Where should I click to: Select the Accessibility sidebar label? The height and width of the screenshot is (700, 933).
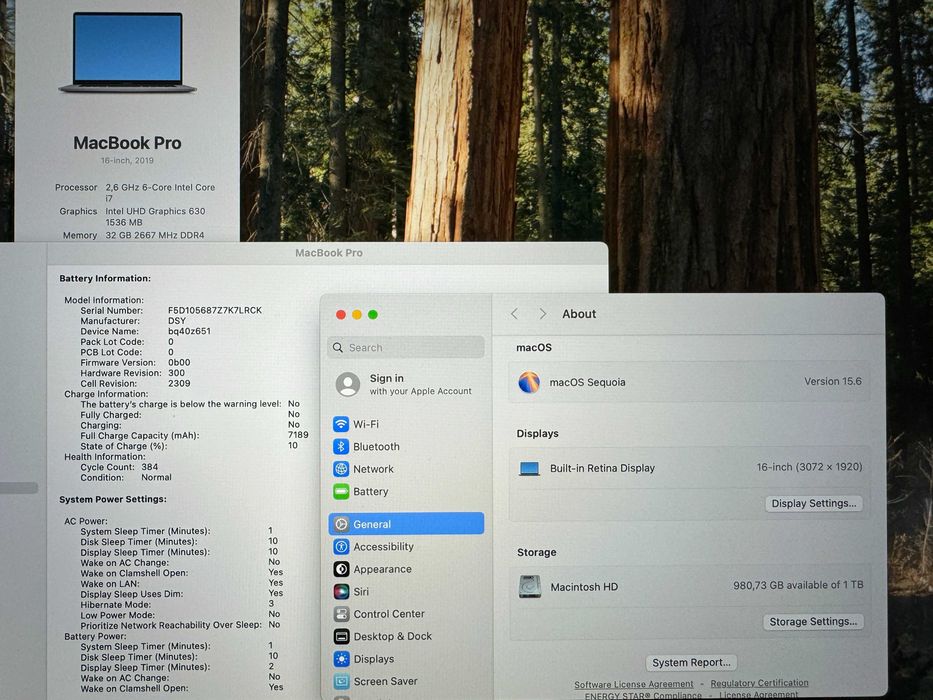pyautogui.click(x=383, y=546)
